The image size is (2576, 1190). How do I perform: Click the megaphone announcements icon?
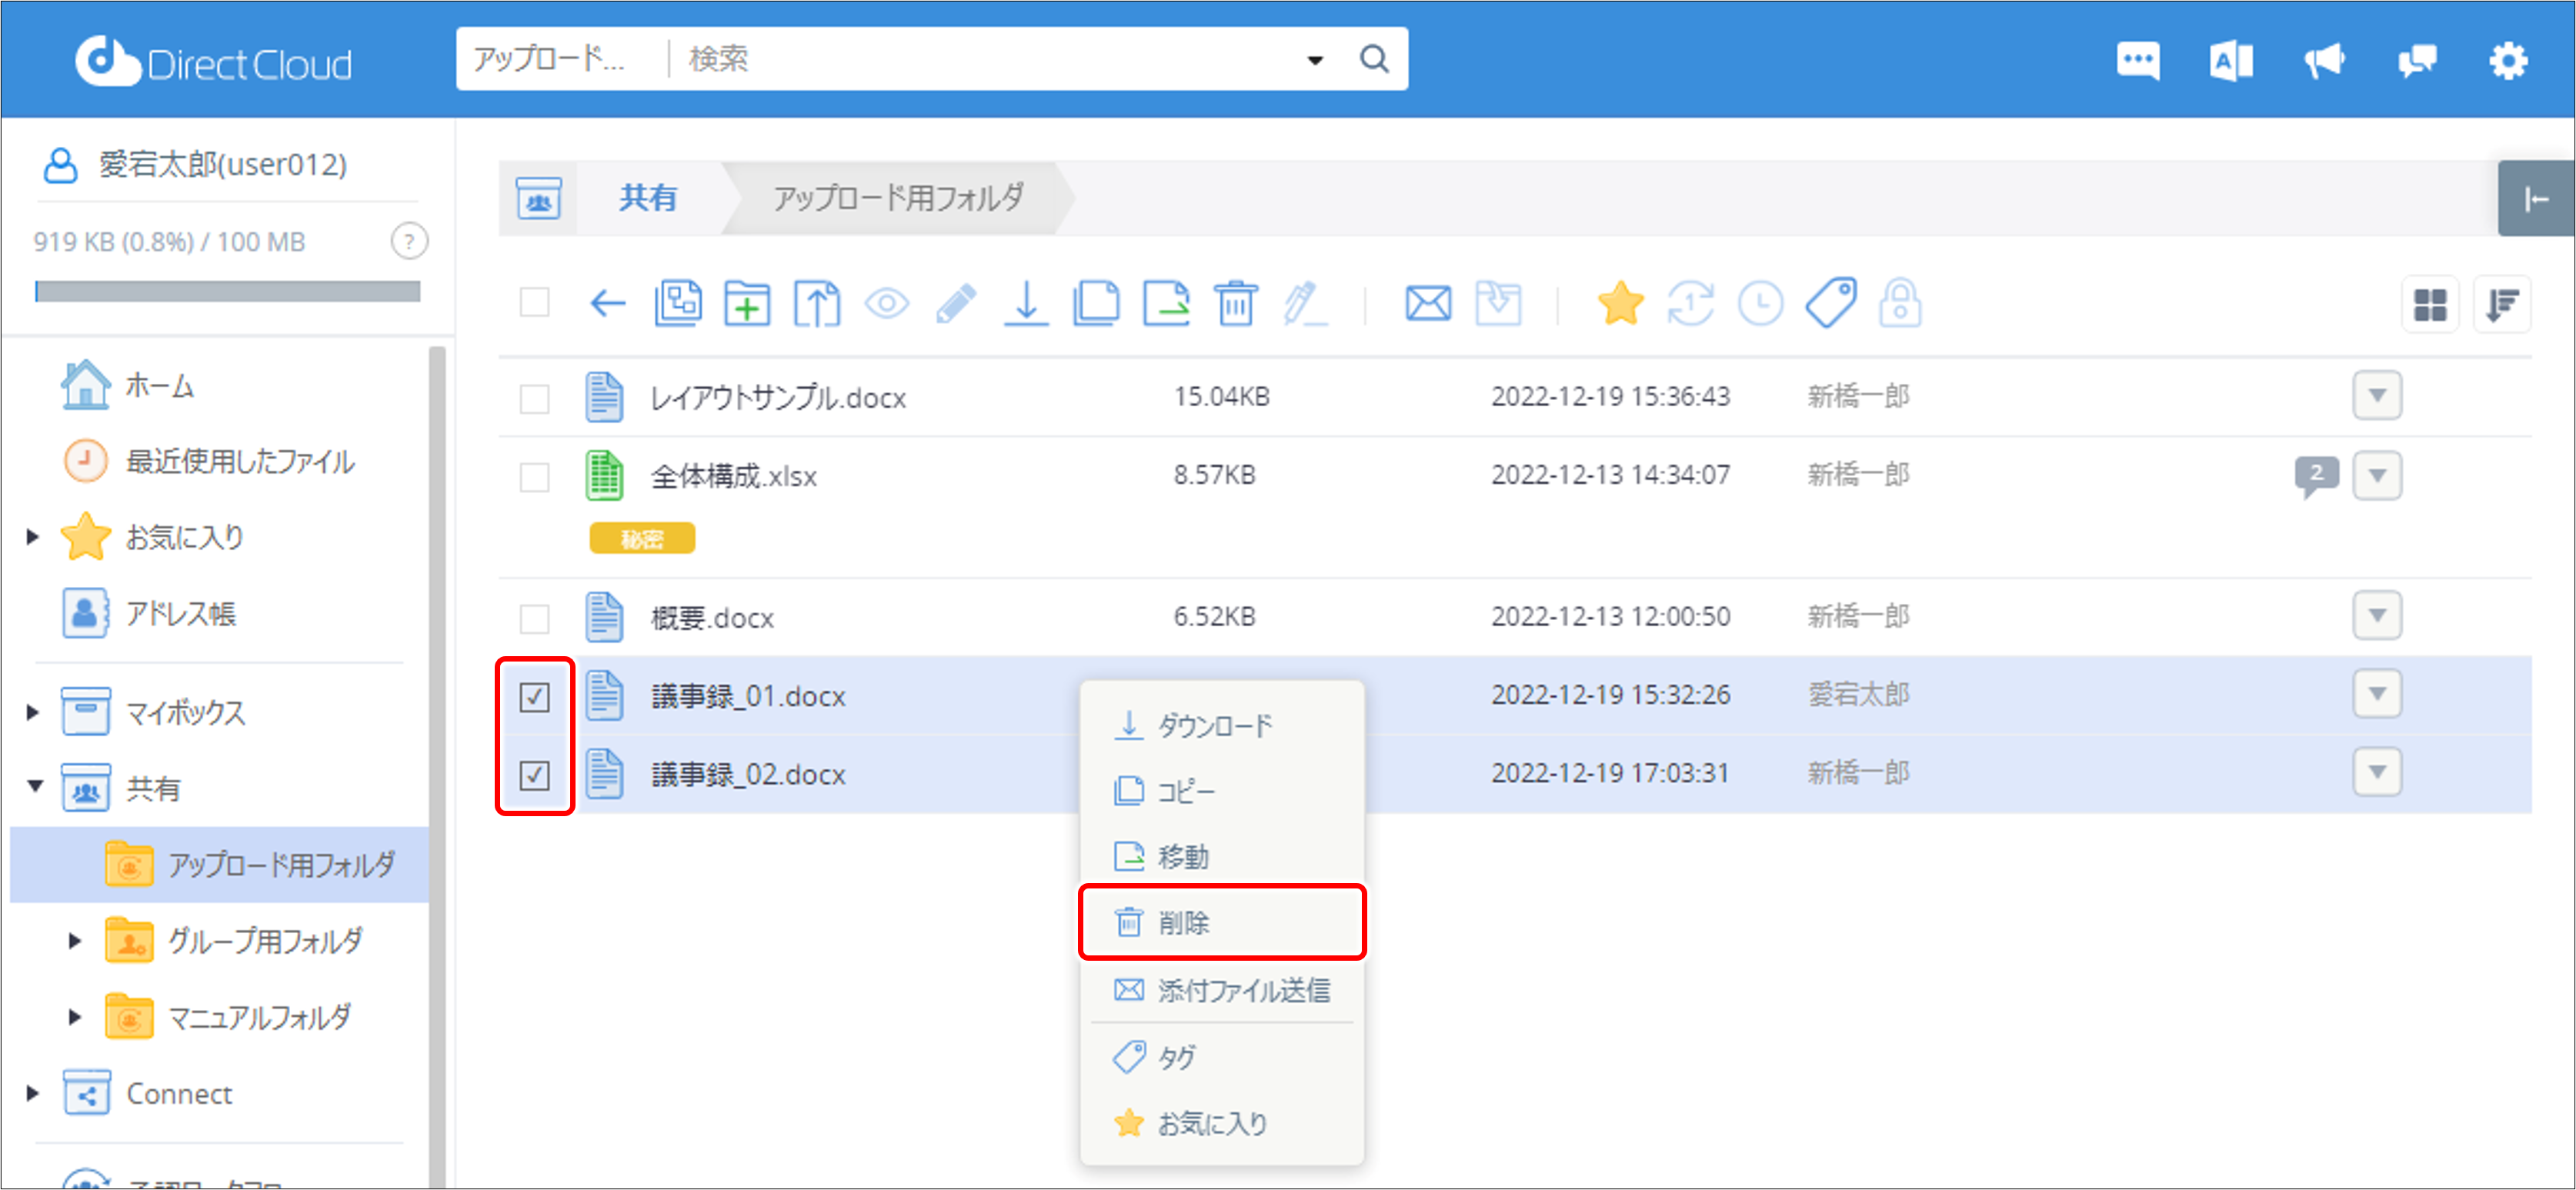[2324, 60]
